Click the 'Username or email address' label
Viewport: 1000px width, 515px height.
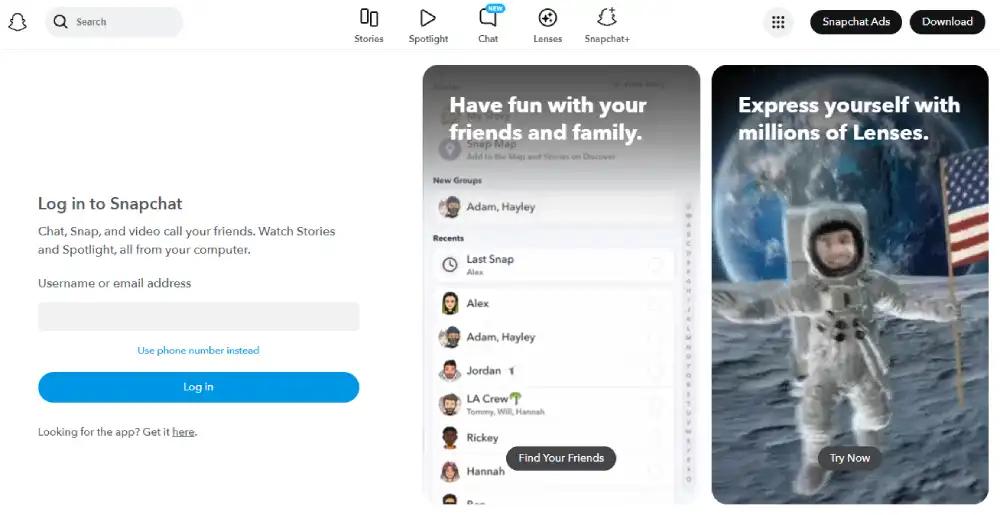point(115,284)
